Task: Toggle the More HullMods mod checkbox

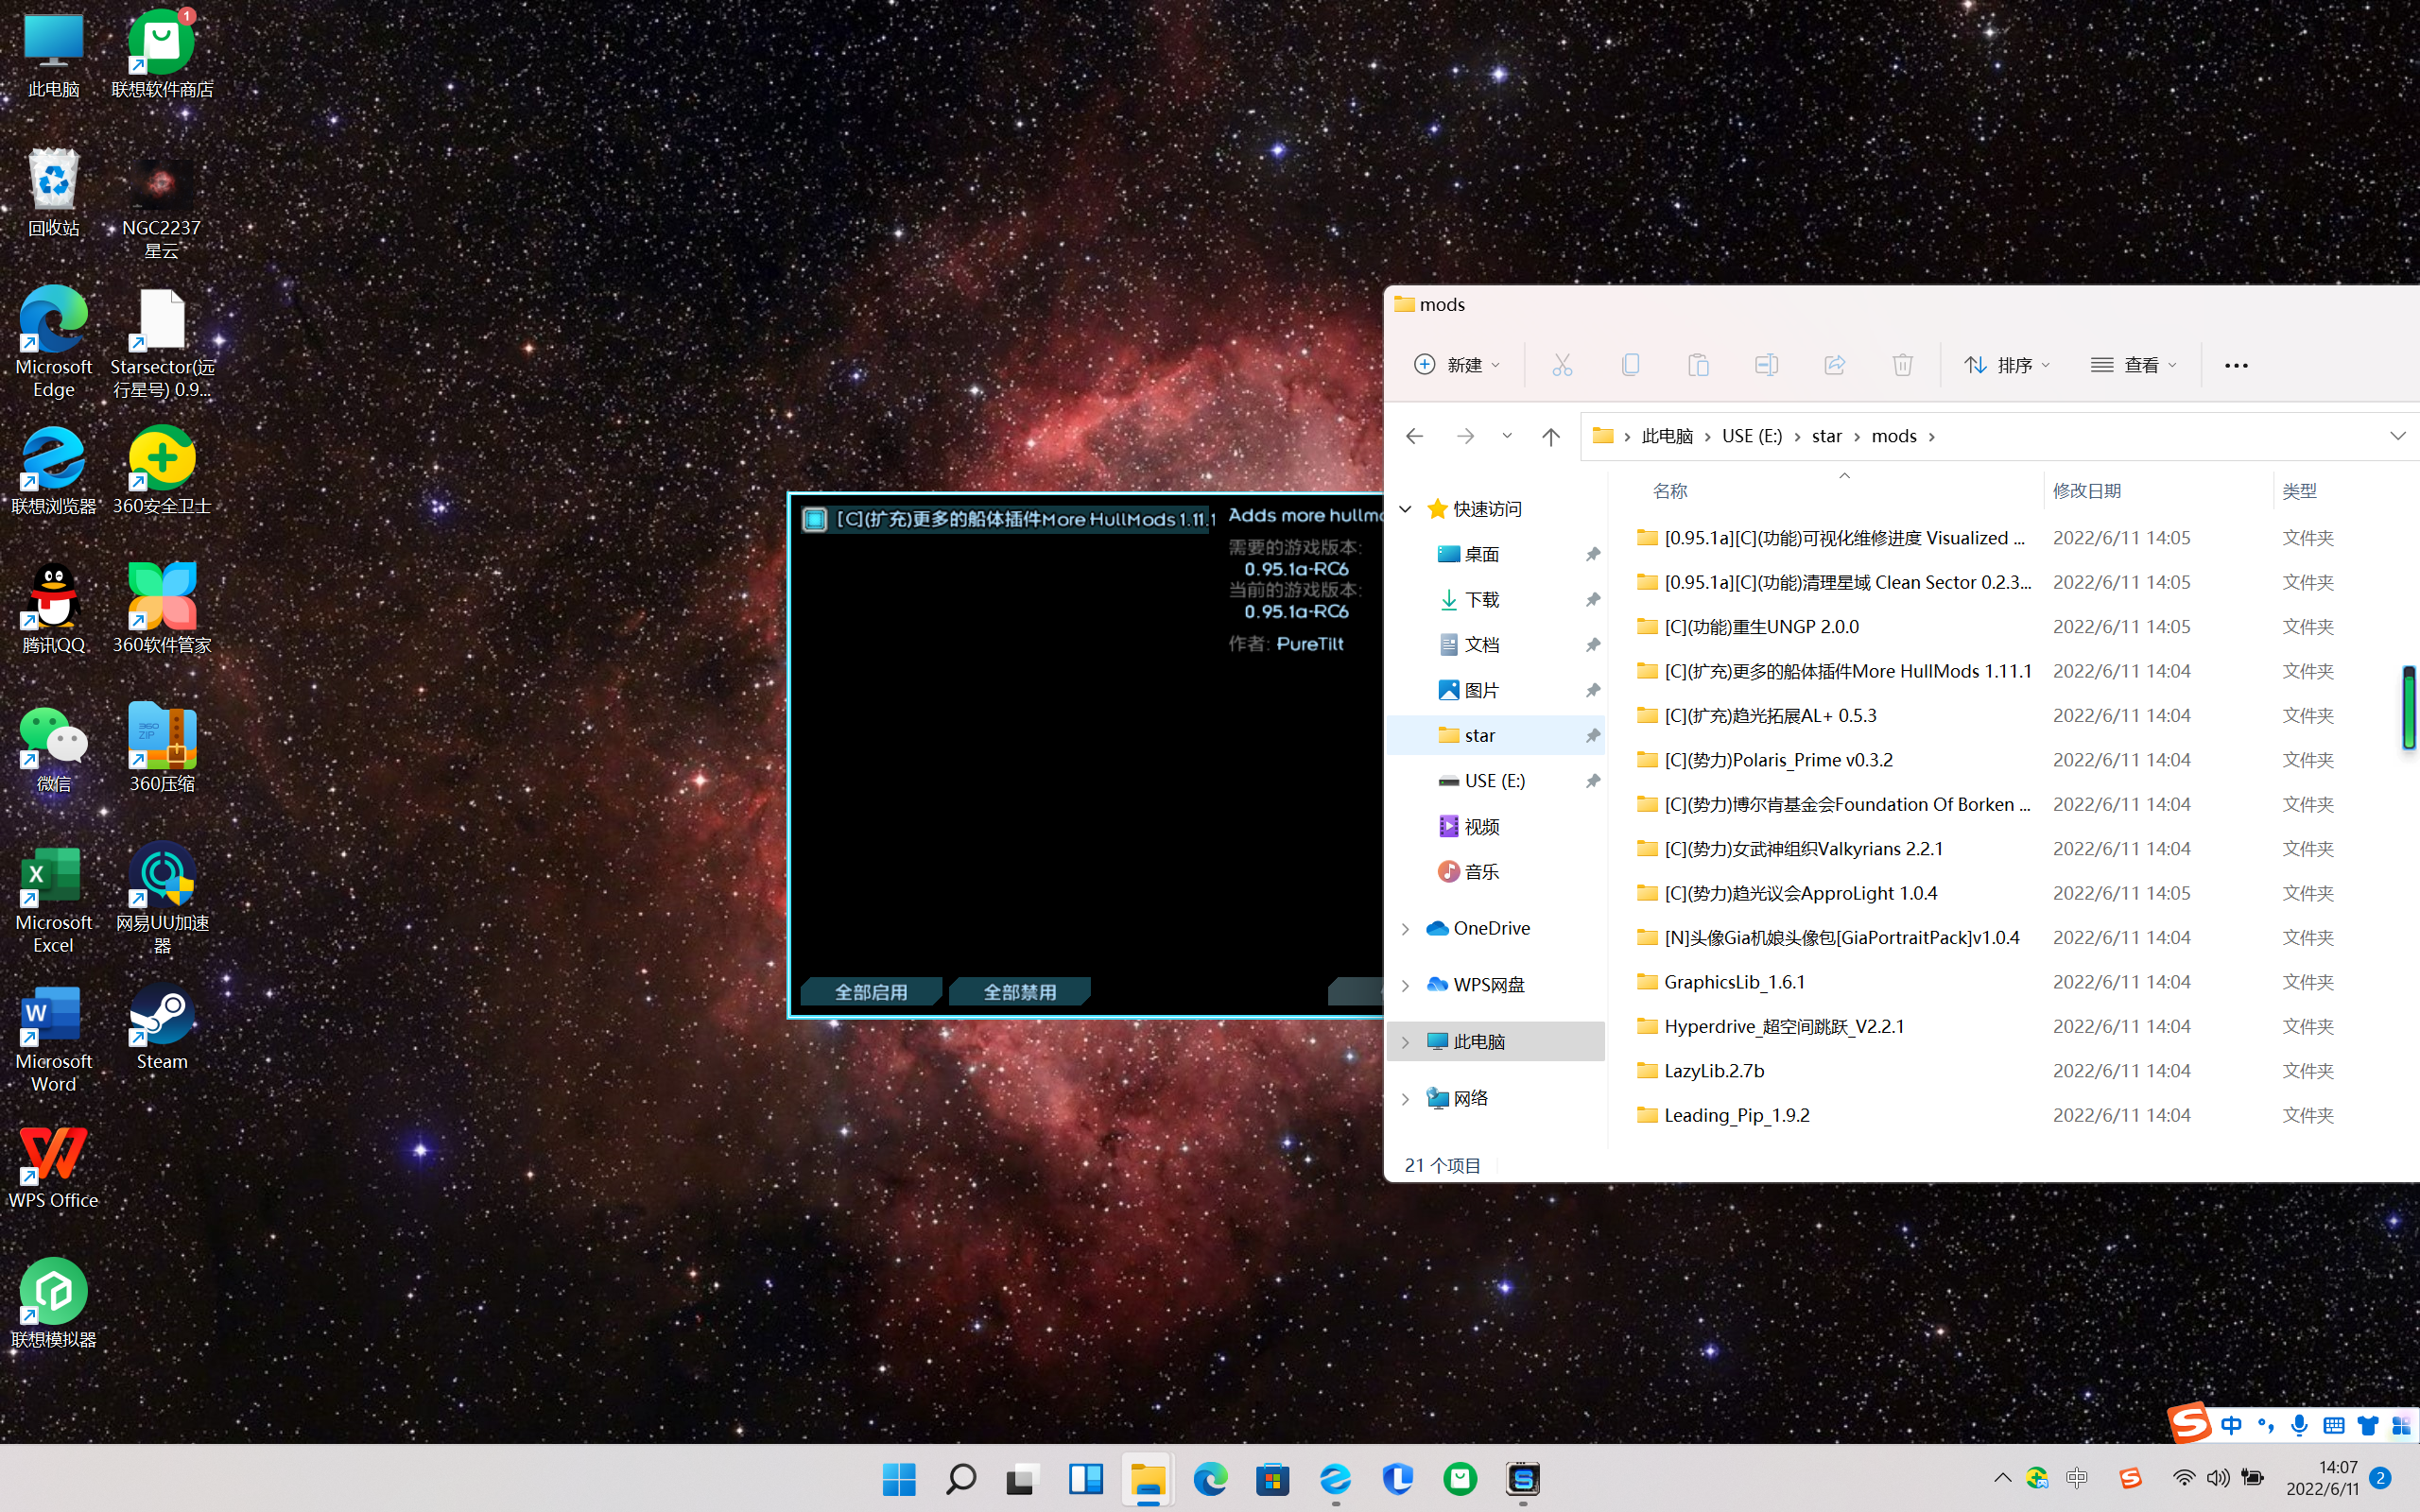Action: [815, 519]
